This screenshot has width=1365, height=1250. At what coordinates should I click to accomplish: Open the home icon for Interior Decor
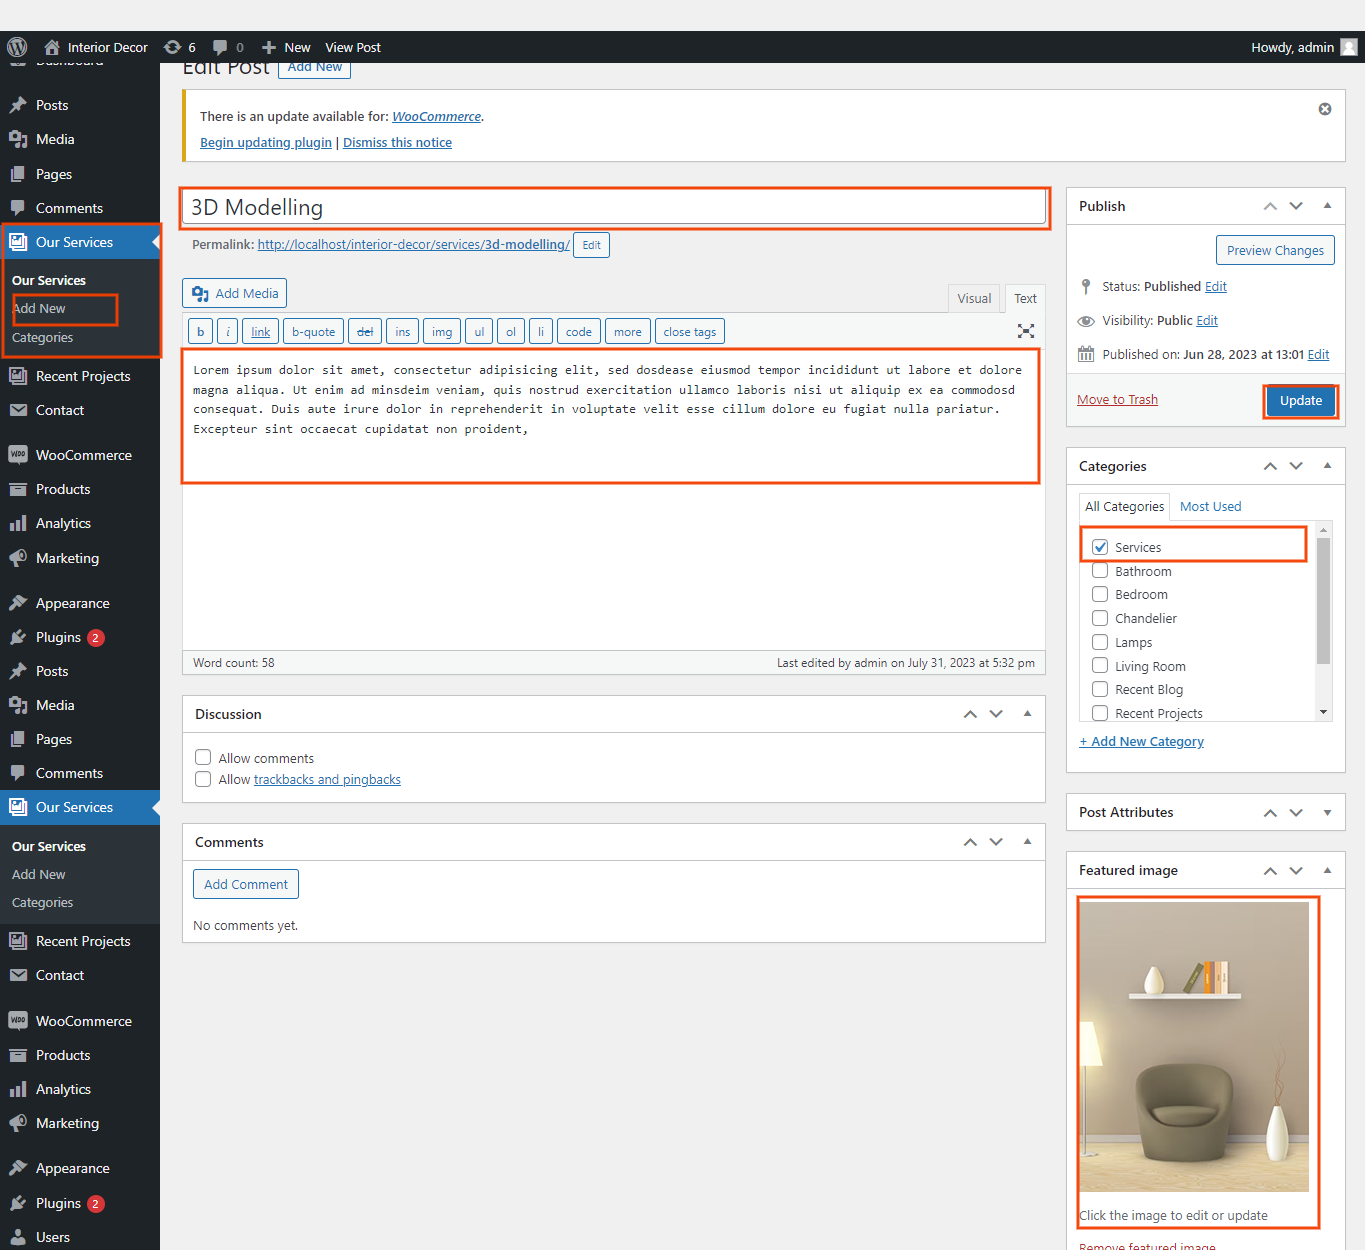click(x=52, y=47)
